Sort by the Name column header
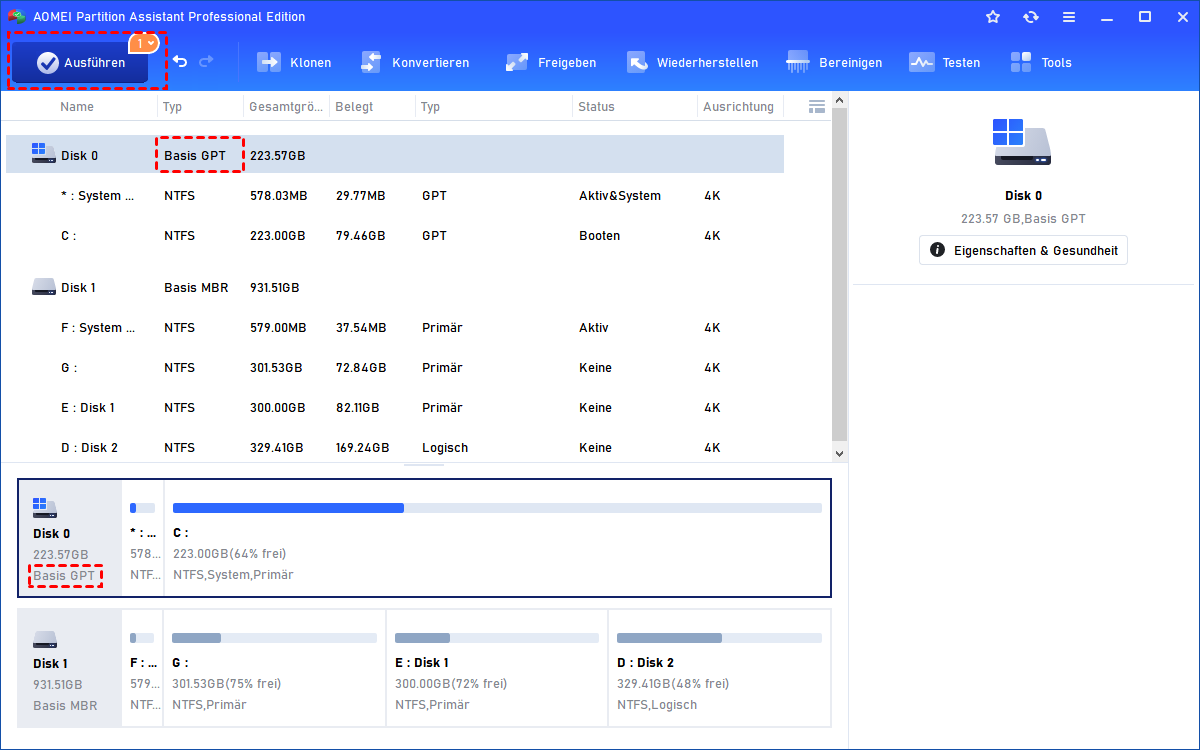Image resolution: width=1200 pixels, height=750 pixels. point(77,106)
